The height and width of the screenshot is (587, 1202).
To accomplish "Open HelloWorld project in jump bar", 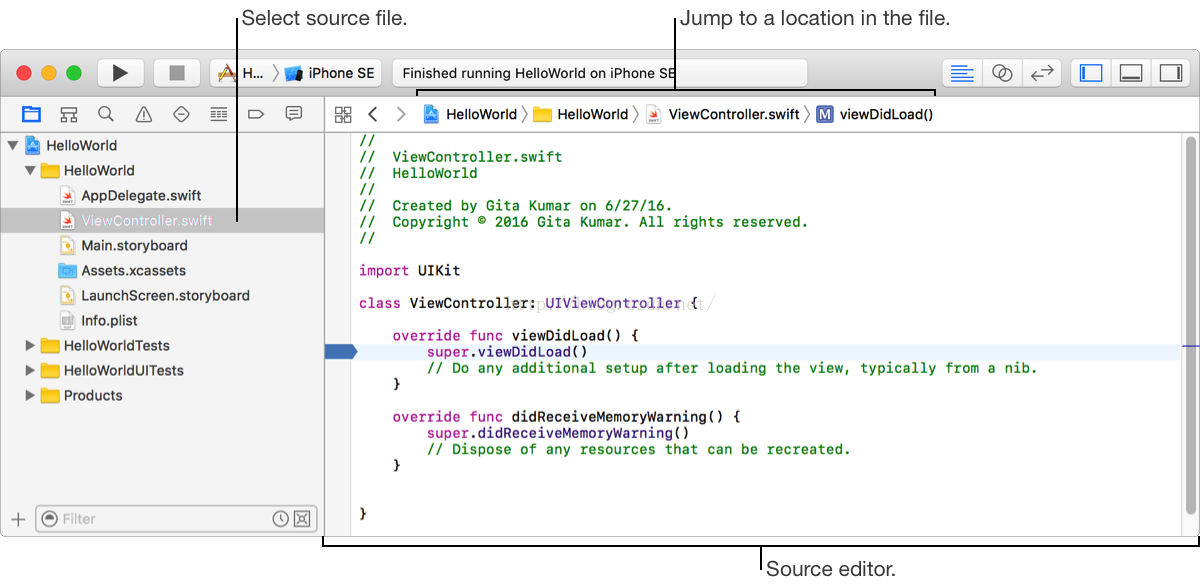I will click(470, 115).
